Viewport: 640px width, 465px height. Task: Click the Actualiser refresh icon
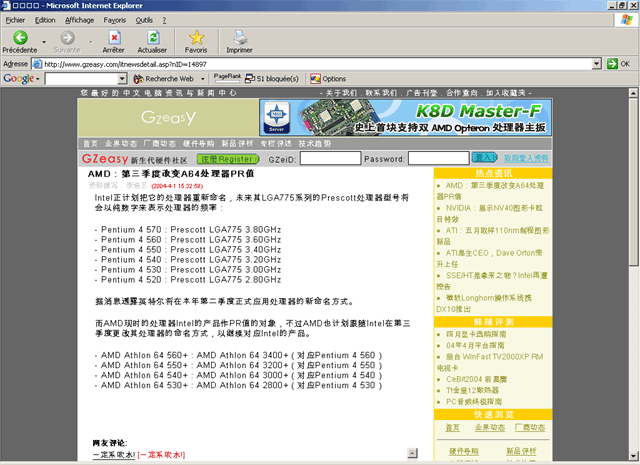click(x=153, y=38)
